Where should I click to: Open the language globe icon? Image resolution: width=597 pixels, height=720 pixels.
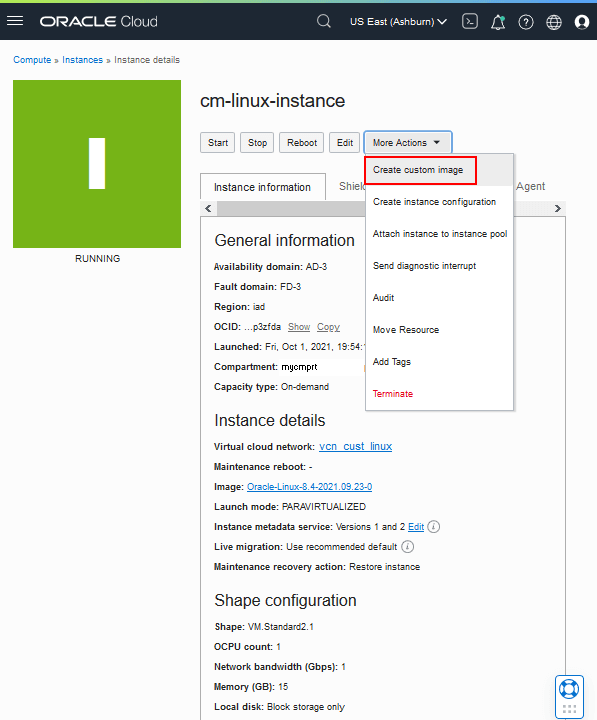click(554, 22)
